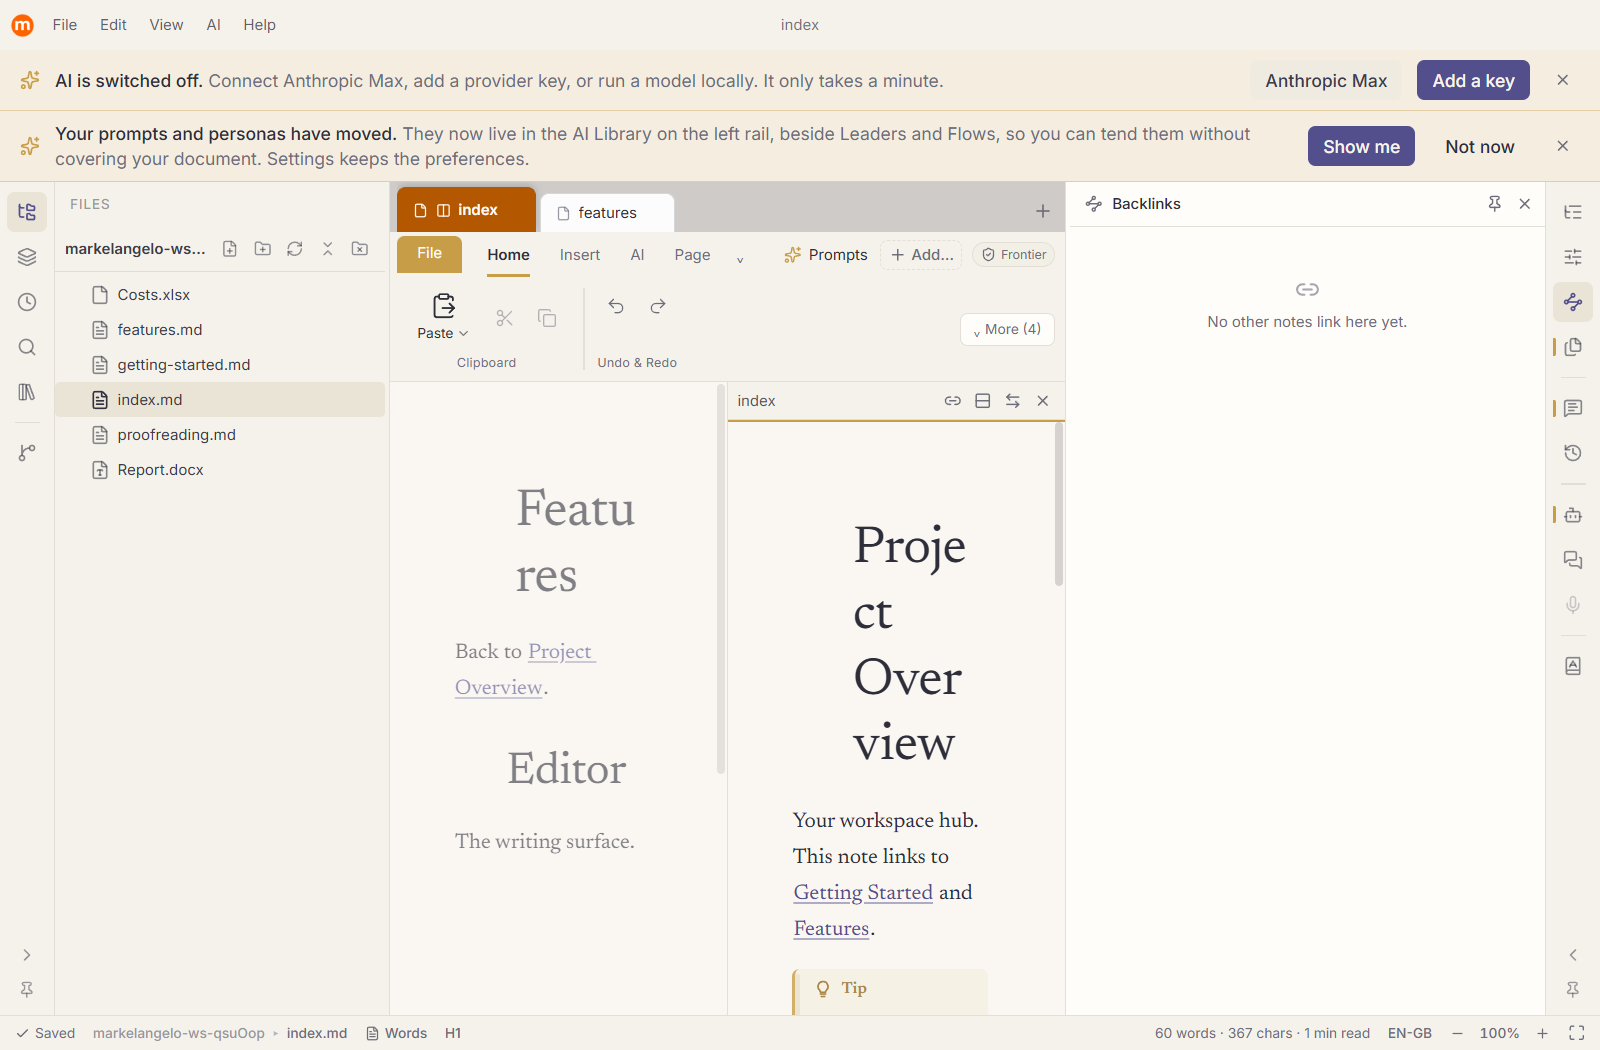Open the File menu in menu bar
1600x1050 pixels.
pyautogui.click(x=65, y=25)
